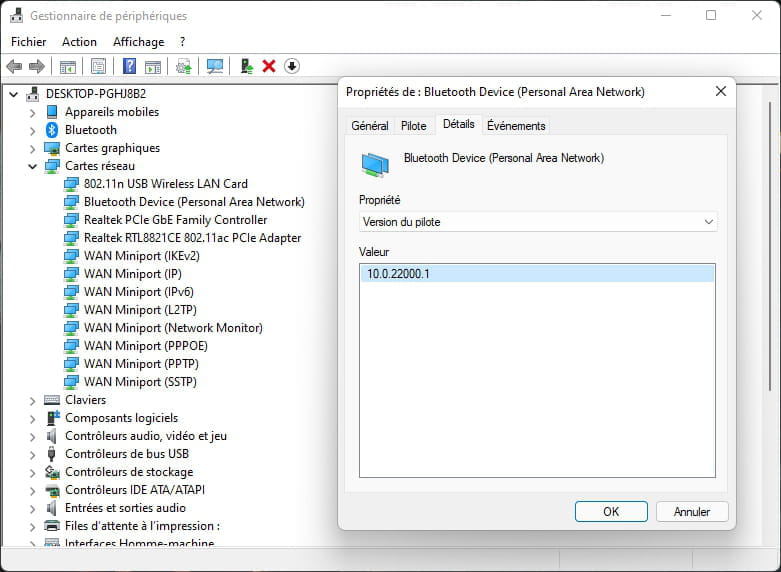Click the scan for hardware changes monitor icon
The image size is (781, 572).
click(x=215, y=66)
